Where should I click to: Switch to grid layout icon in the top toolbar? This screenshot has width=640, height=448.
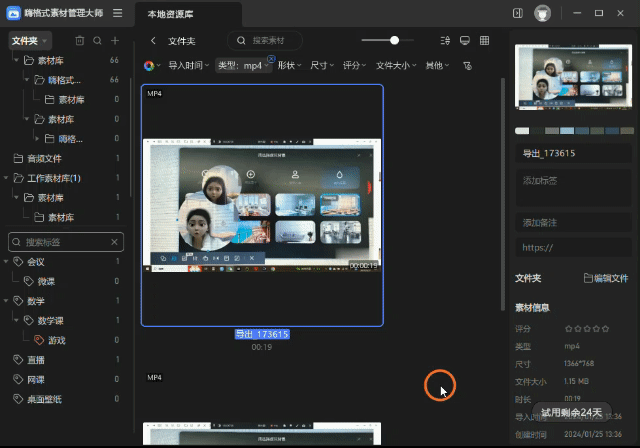[484, 40]
